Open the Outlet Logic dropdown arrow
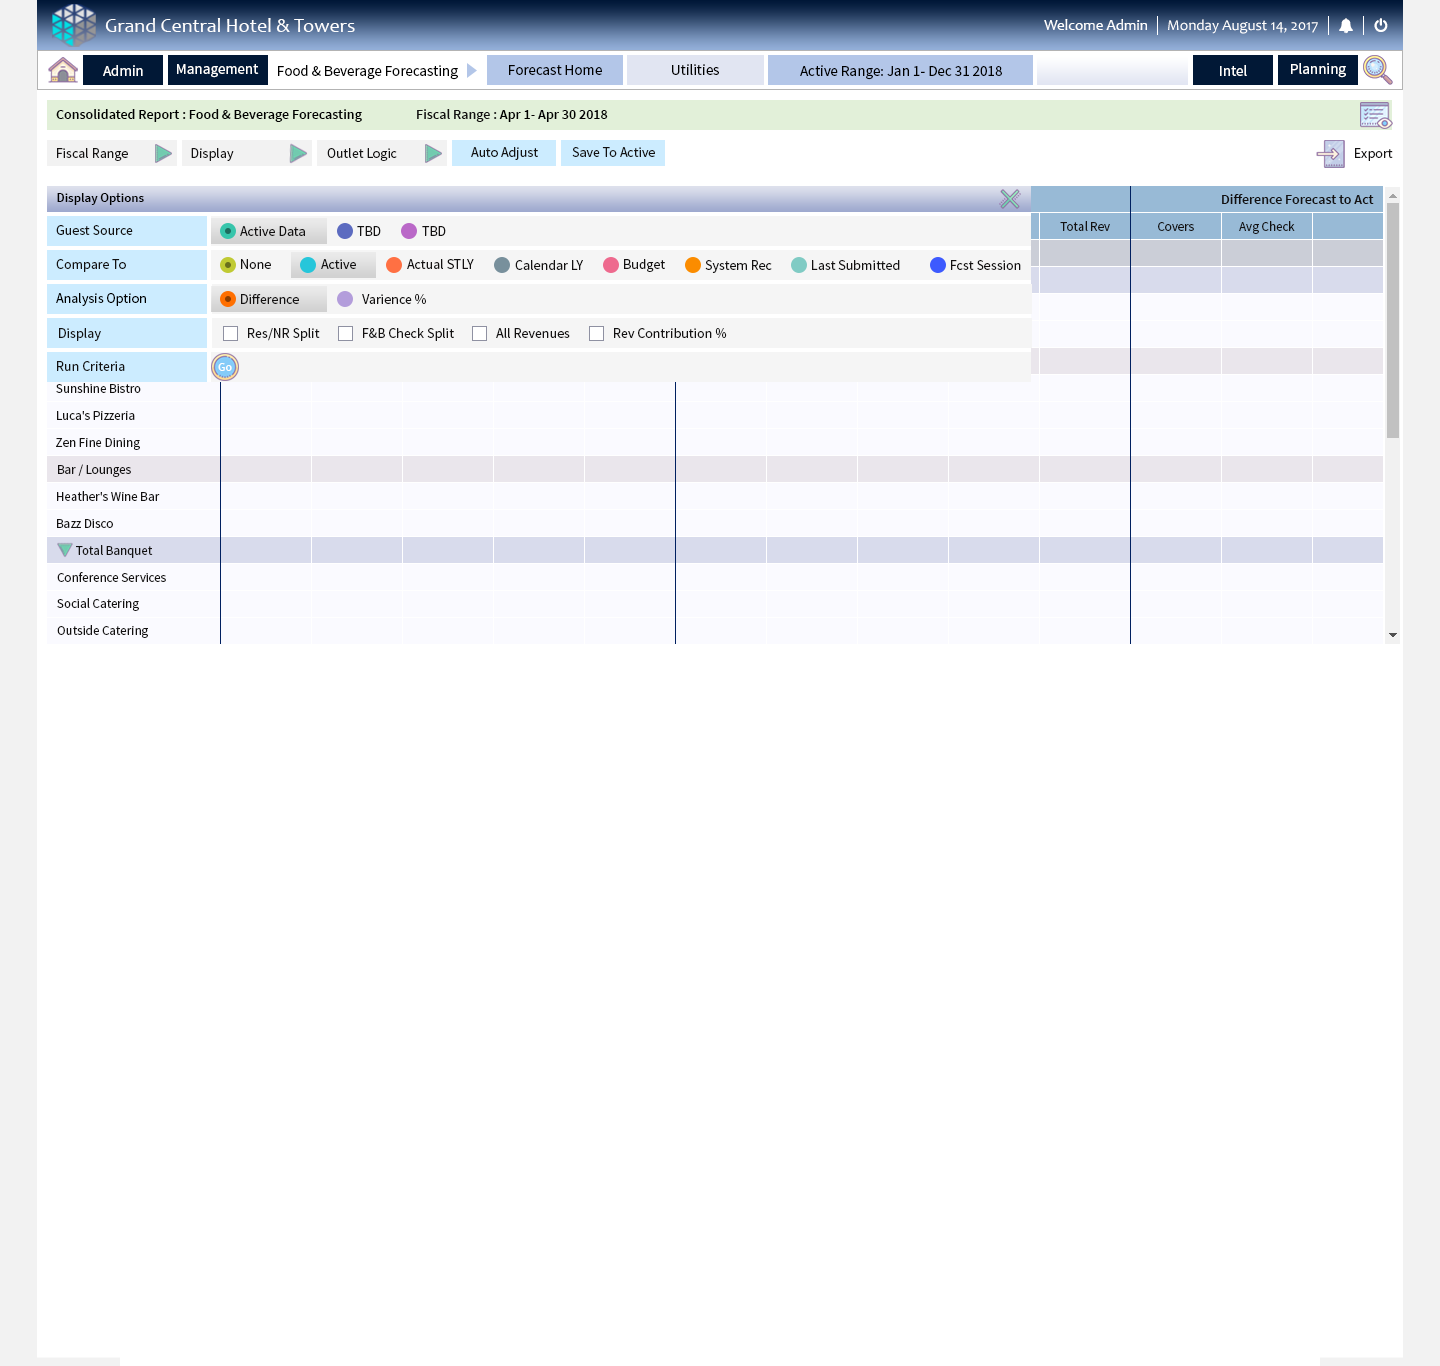 click(433, 153)
